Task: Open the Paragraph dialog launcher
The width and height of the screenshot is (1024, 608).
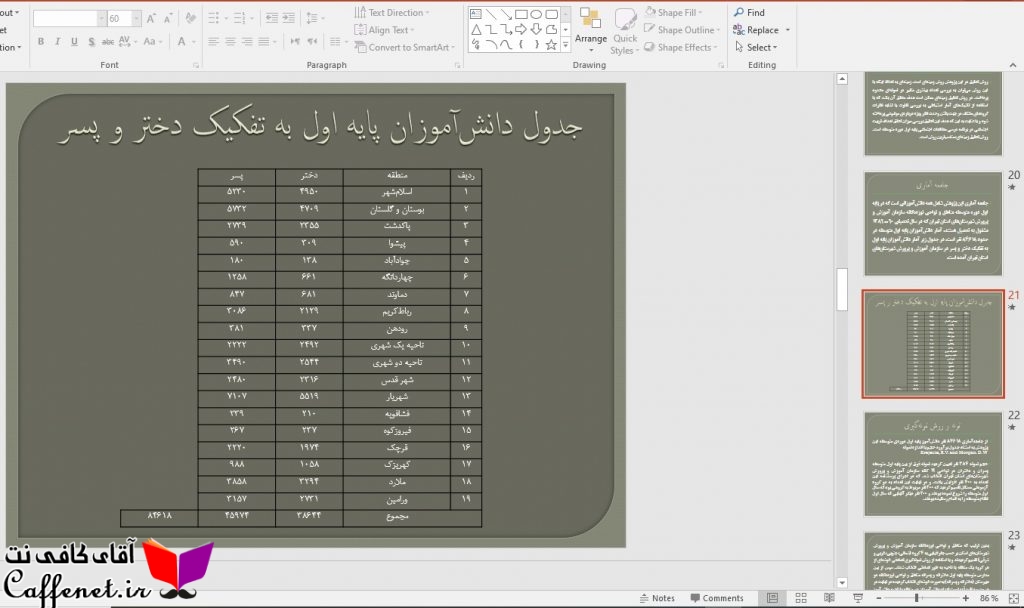Action: point(457,65)
